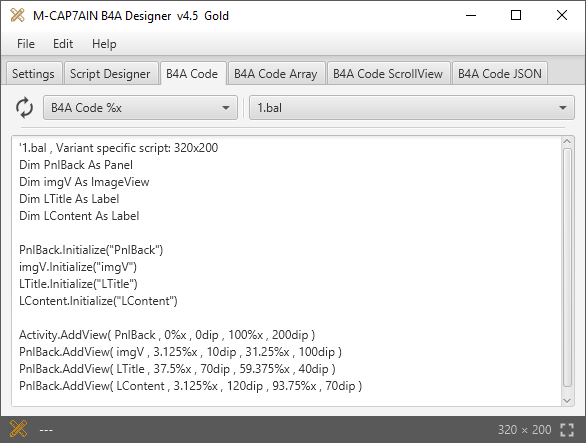The width and height of the screenshot is (586, 443).
Task: Click the line "Dim PnlBack As Panel"
Action: [x=76, y=165]
